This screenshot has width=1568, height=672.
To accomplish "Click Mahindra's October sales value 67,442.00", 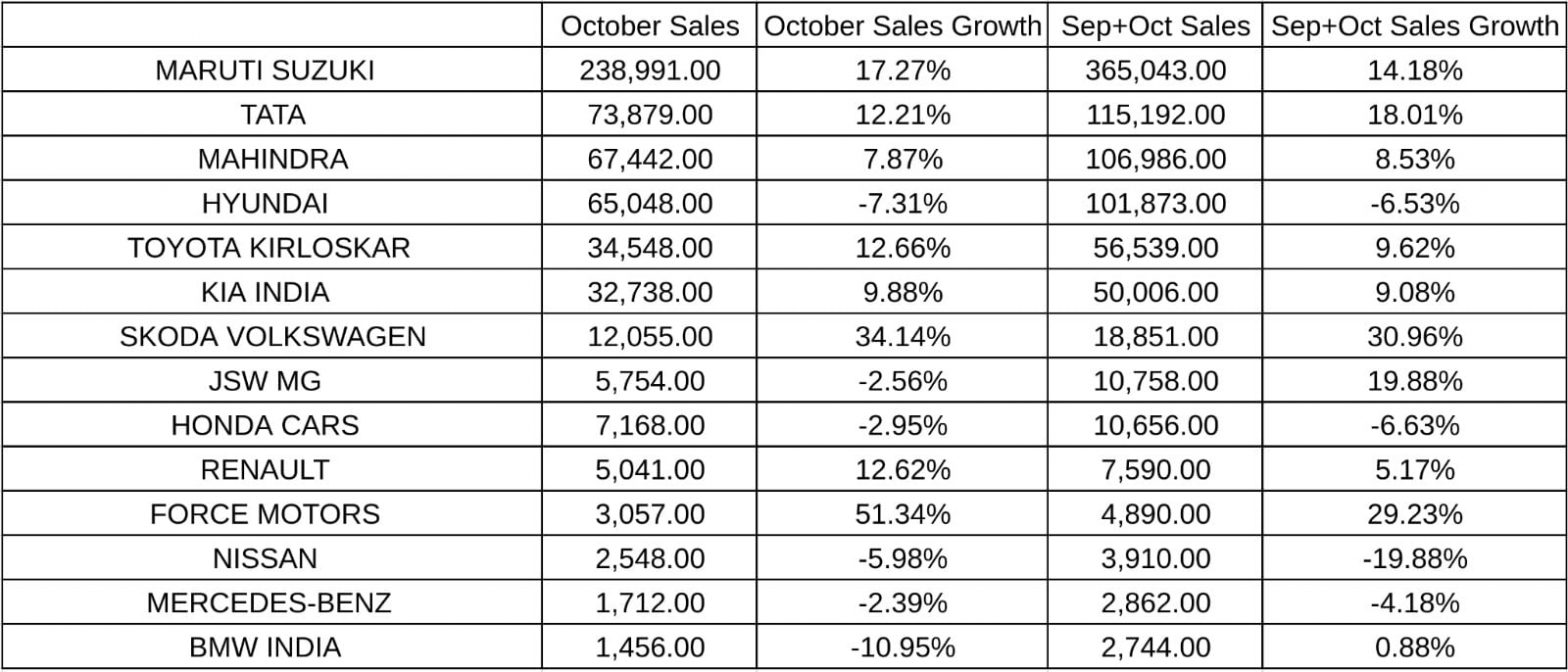I will (646, 160).
